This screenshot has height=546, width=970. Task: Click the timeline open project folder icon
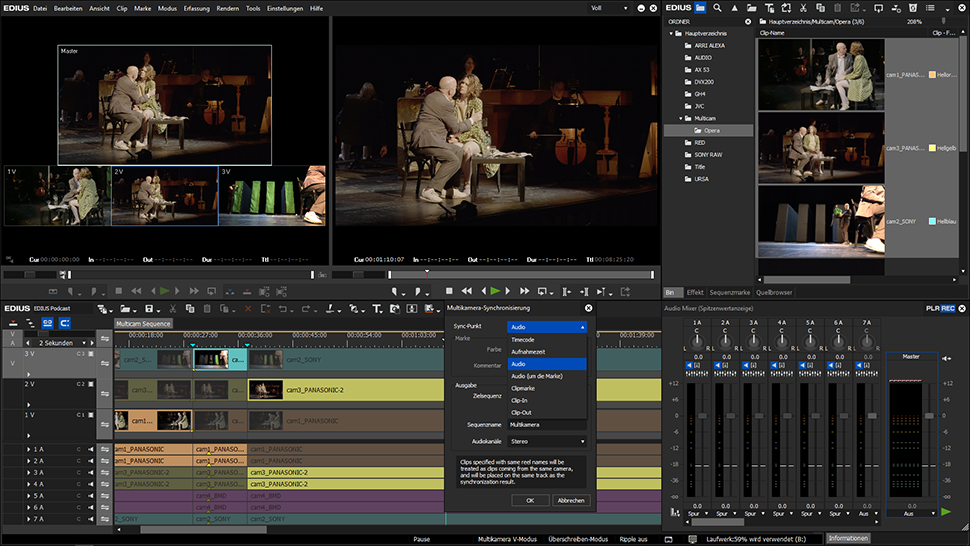(126, 309)
